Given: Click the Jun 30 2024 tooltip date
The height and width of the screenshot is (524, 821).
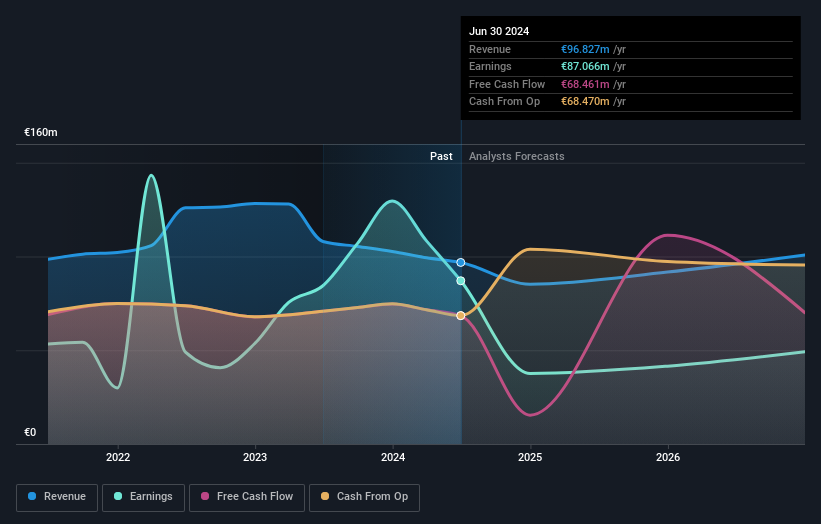Looking at the screenshot, I should [x=499, y=31].
